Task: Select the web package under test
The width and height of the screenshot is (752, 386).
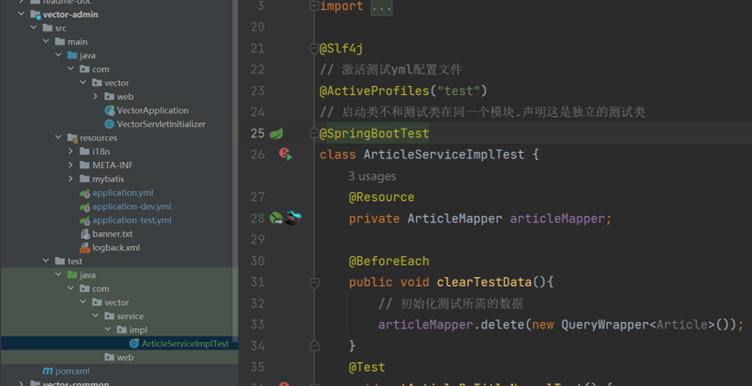Action: [x=125, y=357]
